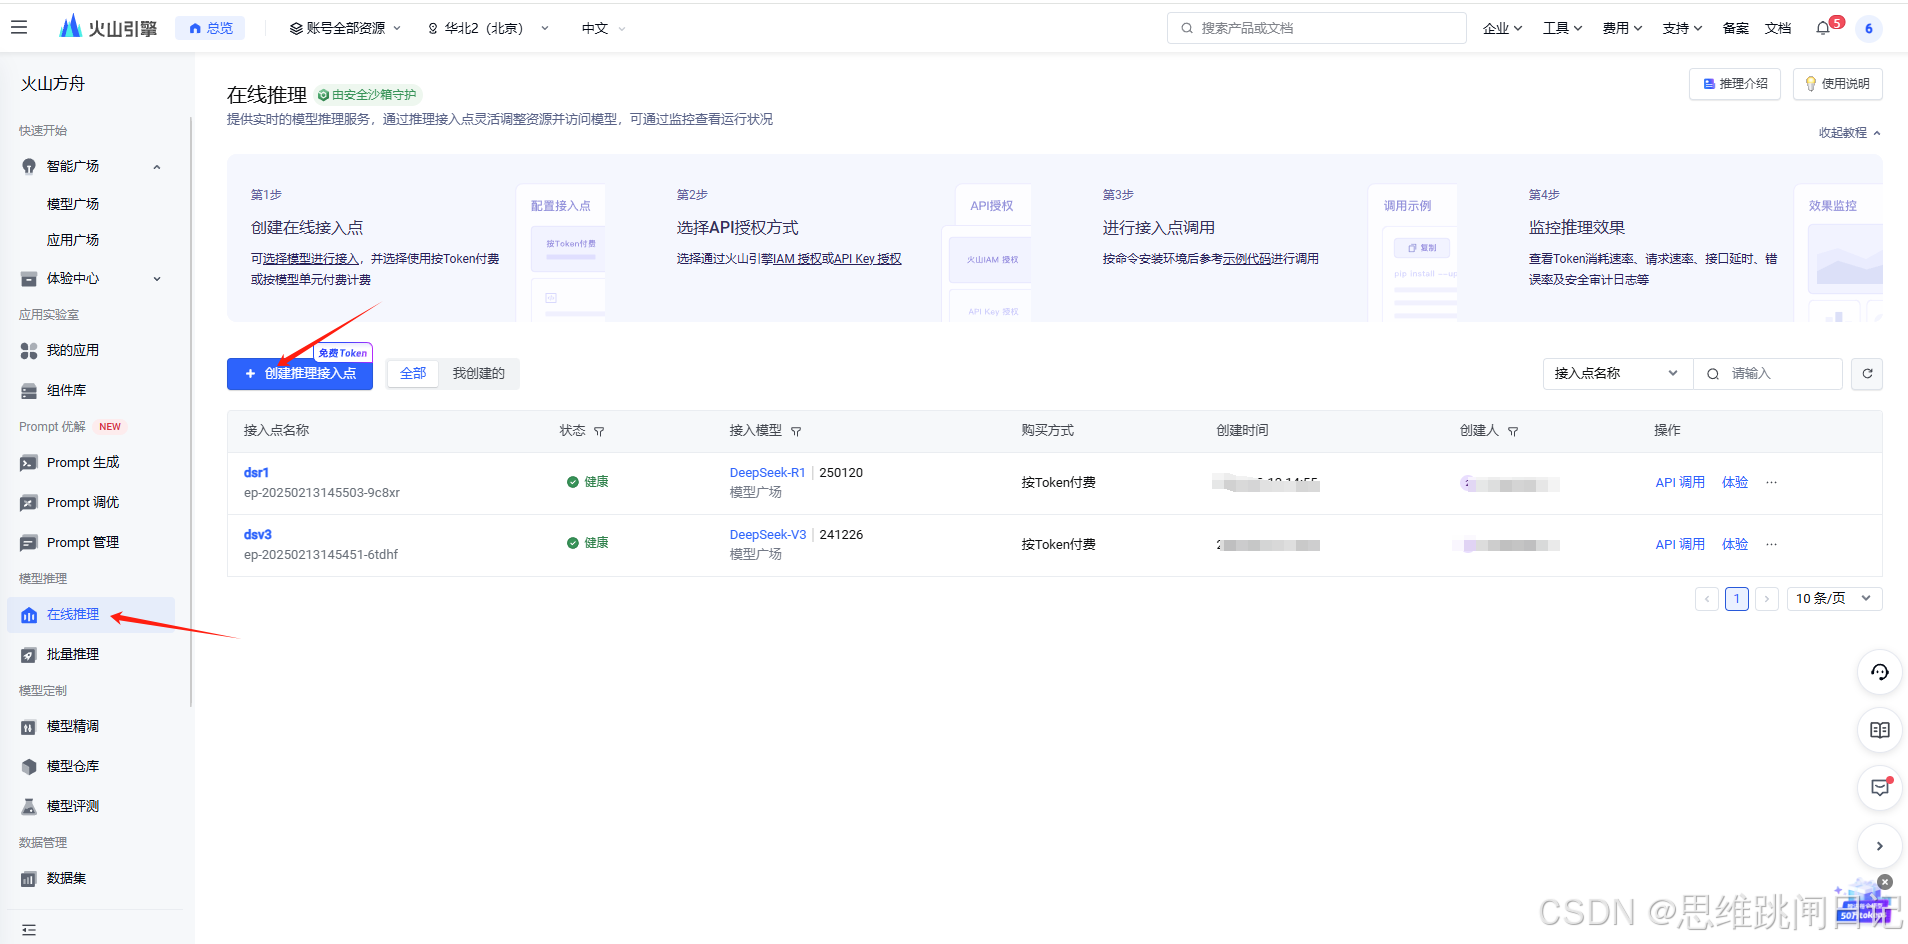1908x944 pixels.
Task: Open 模型广场 in the sidebar
Action: 73,204
